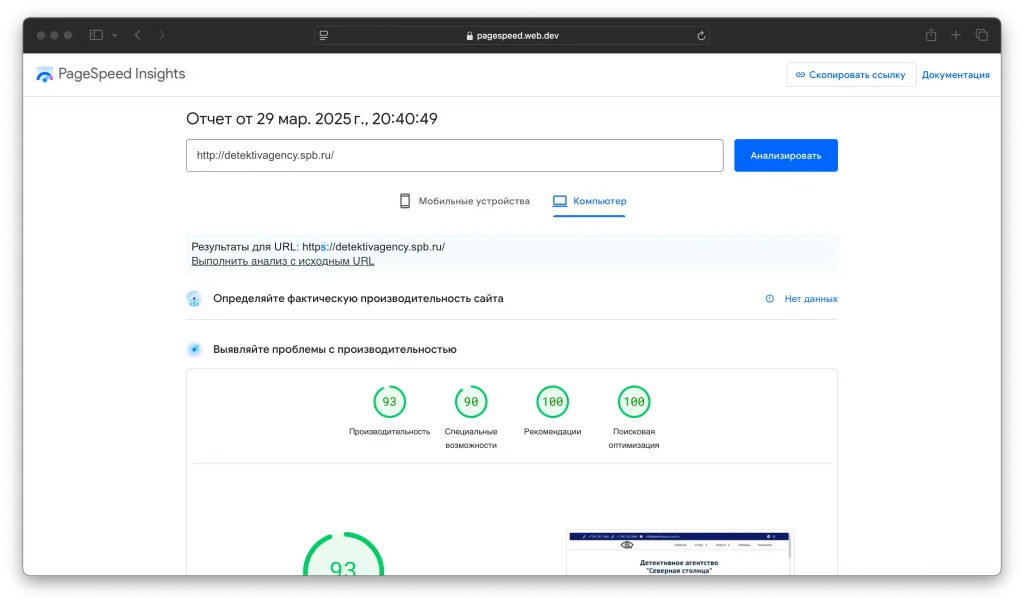
Task: Click the 100 Поисковая оптимизация score gauge
Action: pyautogui.click(x=633, y=402)
